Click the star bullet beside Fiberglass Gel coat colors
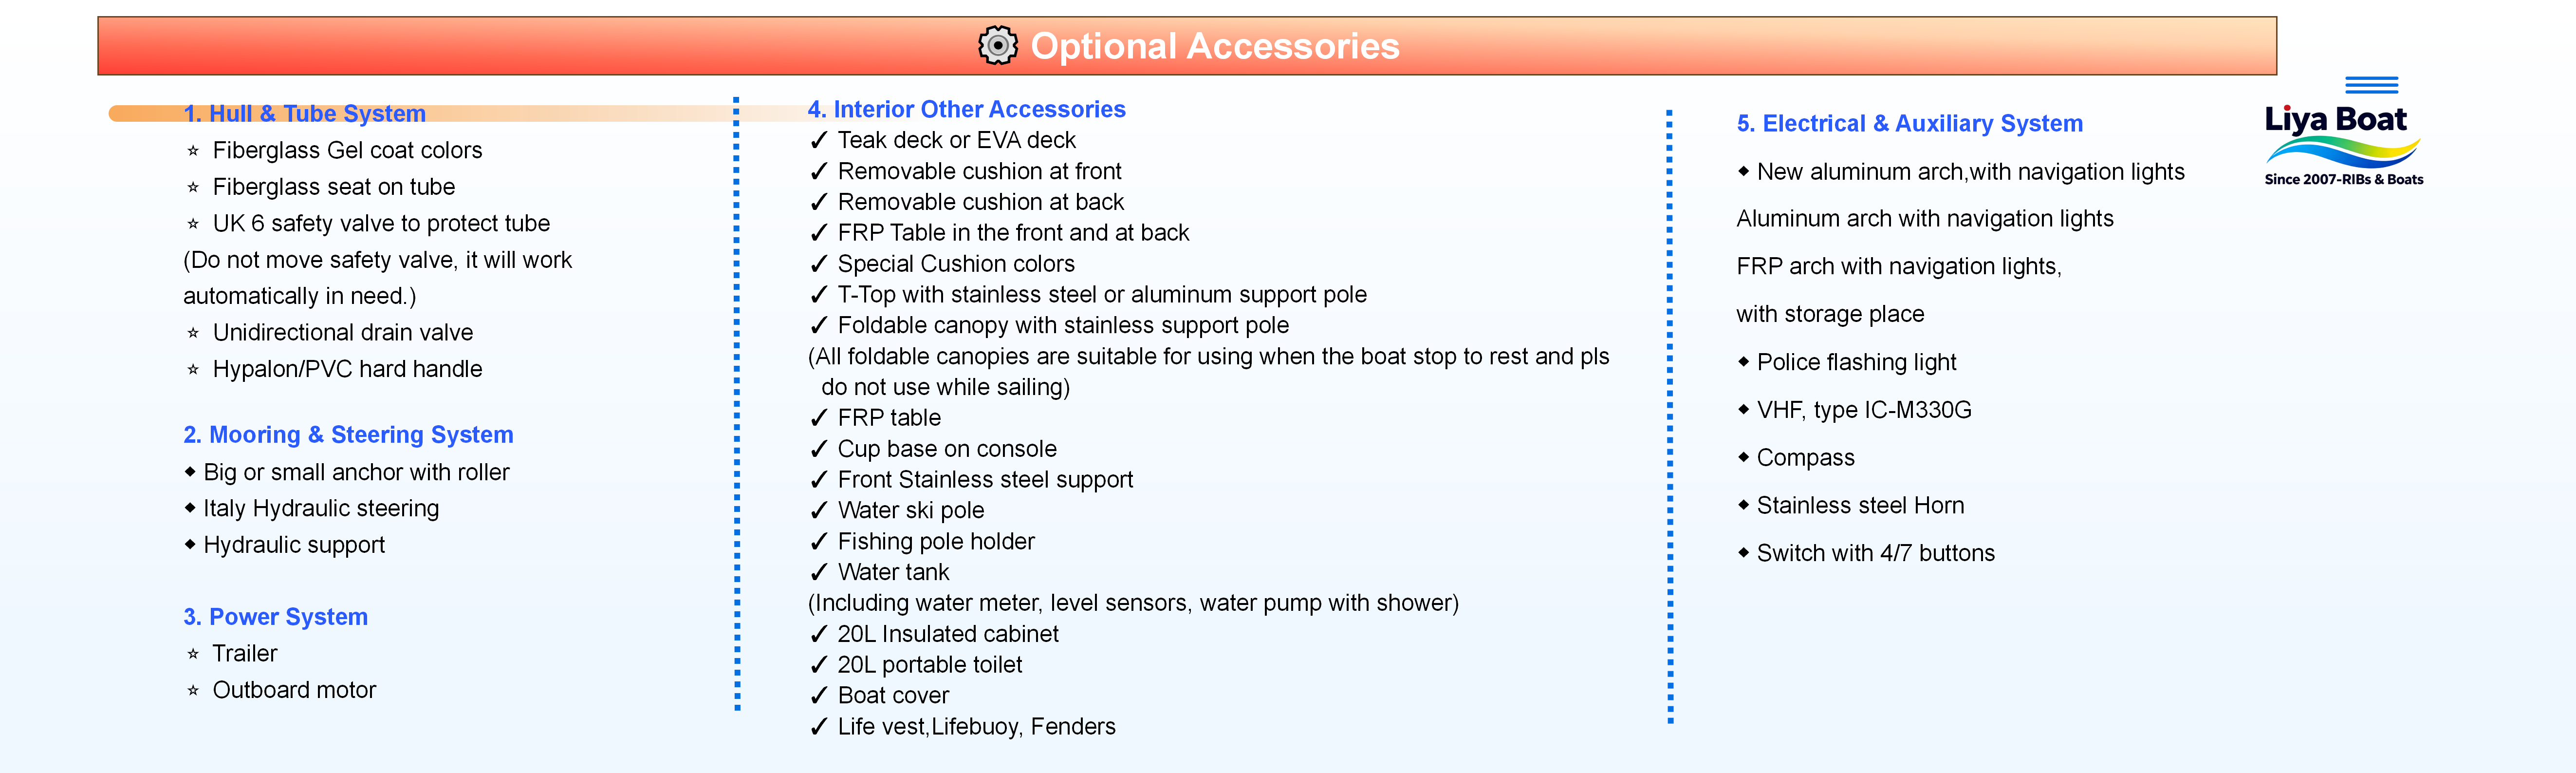 [193, 151]
